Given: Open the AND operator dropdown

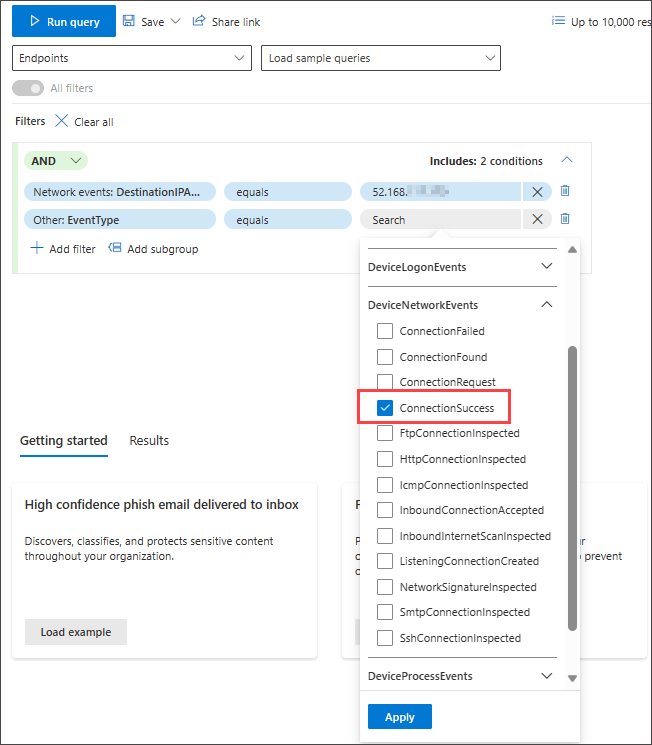Looking at the screenshot, I should pyautogui.click(x=56, y=161).
